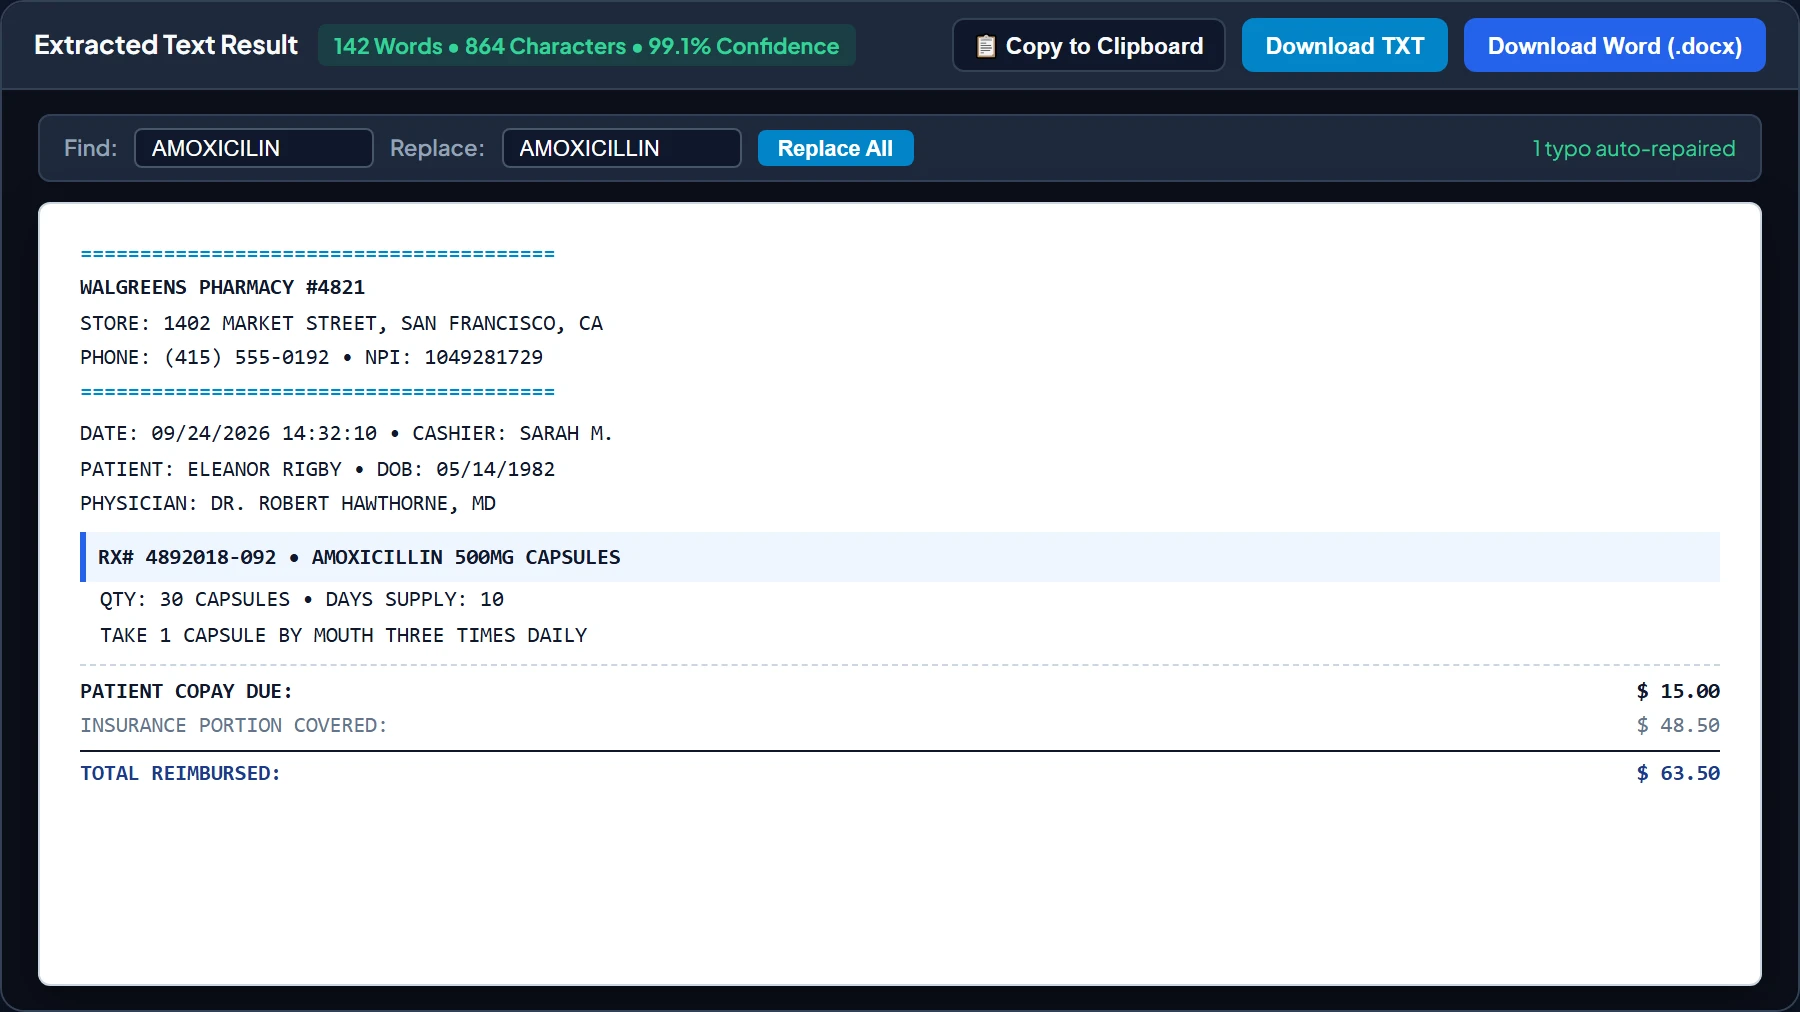
Task: Focus the Replace field containing AMOXICILLIN
Action: (621, 148)
